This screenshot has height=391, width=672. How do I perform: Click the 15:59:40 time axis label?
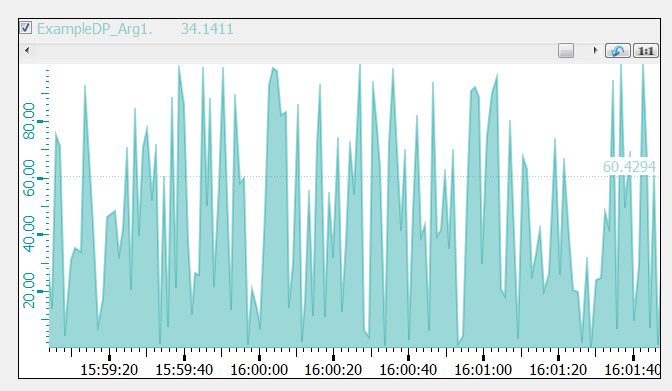pyautogui.click(x=184, y=370)
